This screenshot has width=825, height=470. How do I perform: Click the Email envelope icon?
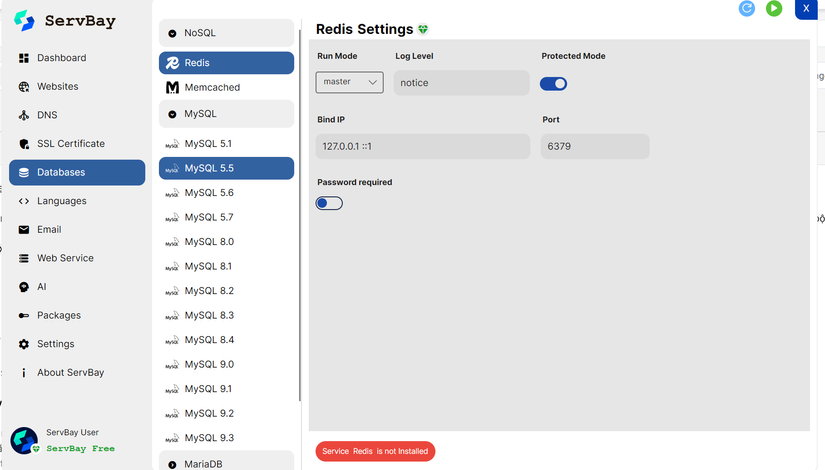pos(24,229)
